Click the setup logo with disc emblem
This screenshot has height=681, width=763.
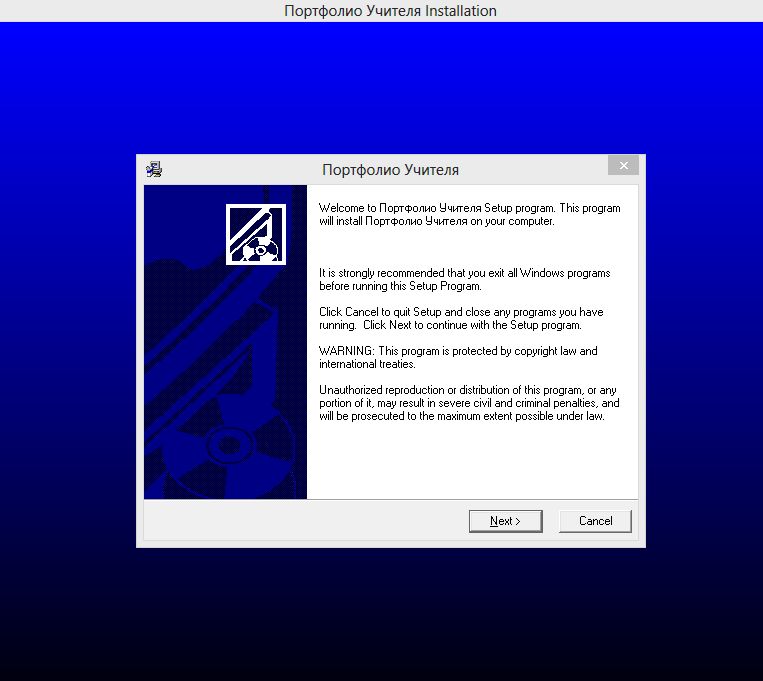coord(256,234)
